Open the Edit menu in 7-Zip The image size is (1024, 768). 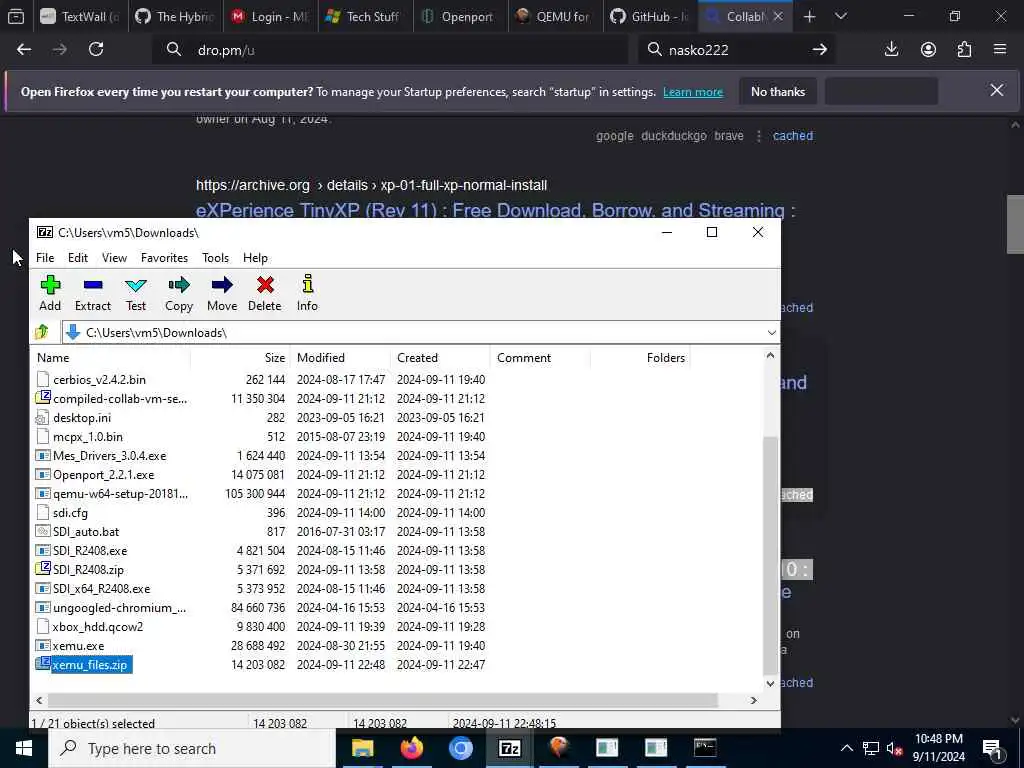point(78,258)
